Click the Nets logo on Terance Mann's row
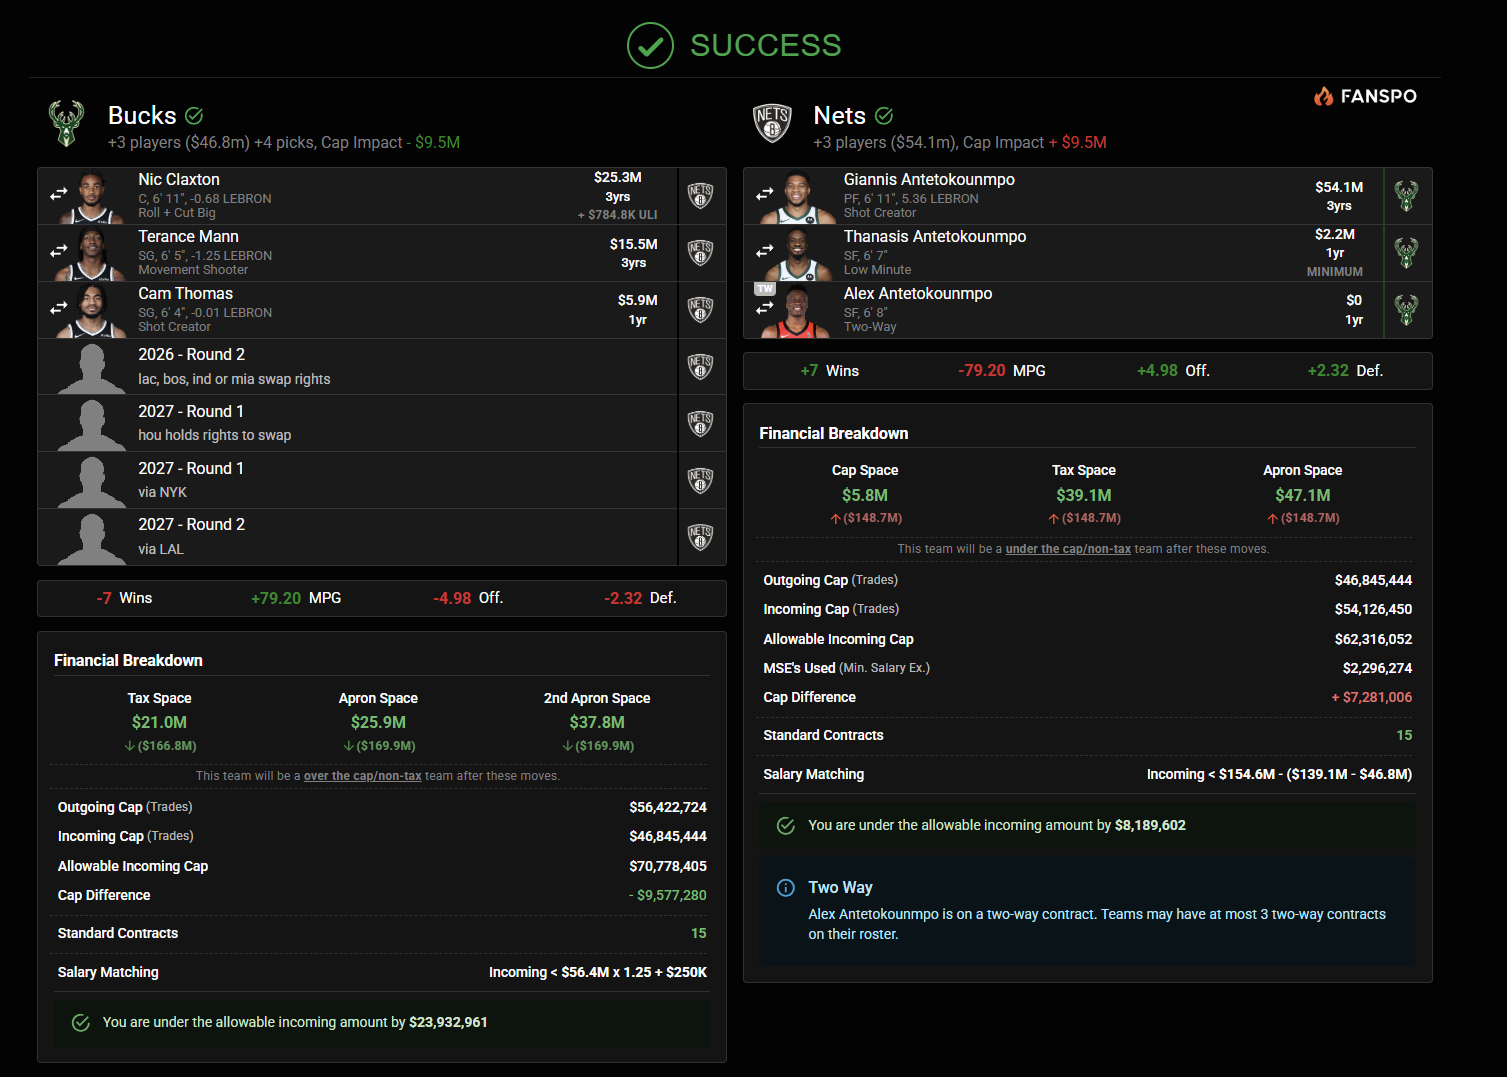The height and width of the screenshot is (1077, 1507). (700, 253)
